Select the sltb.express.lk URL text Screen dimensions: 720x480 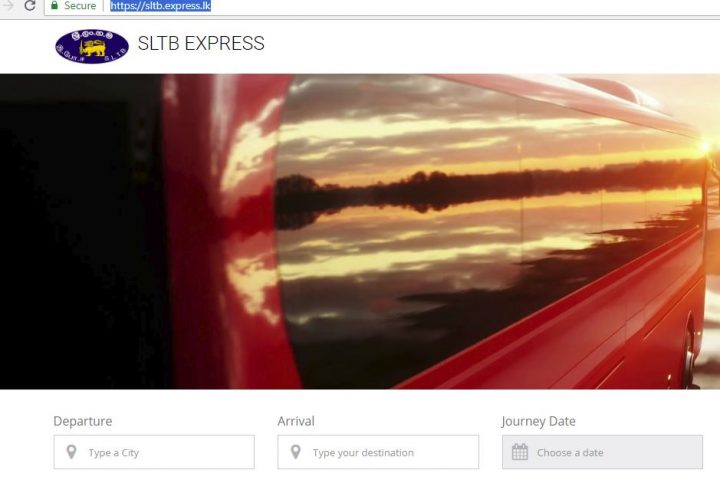pos(160,6)
